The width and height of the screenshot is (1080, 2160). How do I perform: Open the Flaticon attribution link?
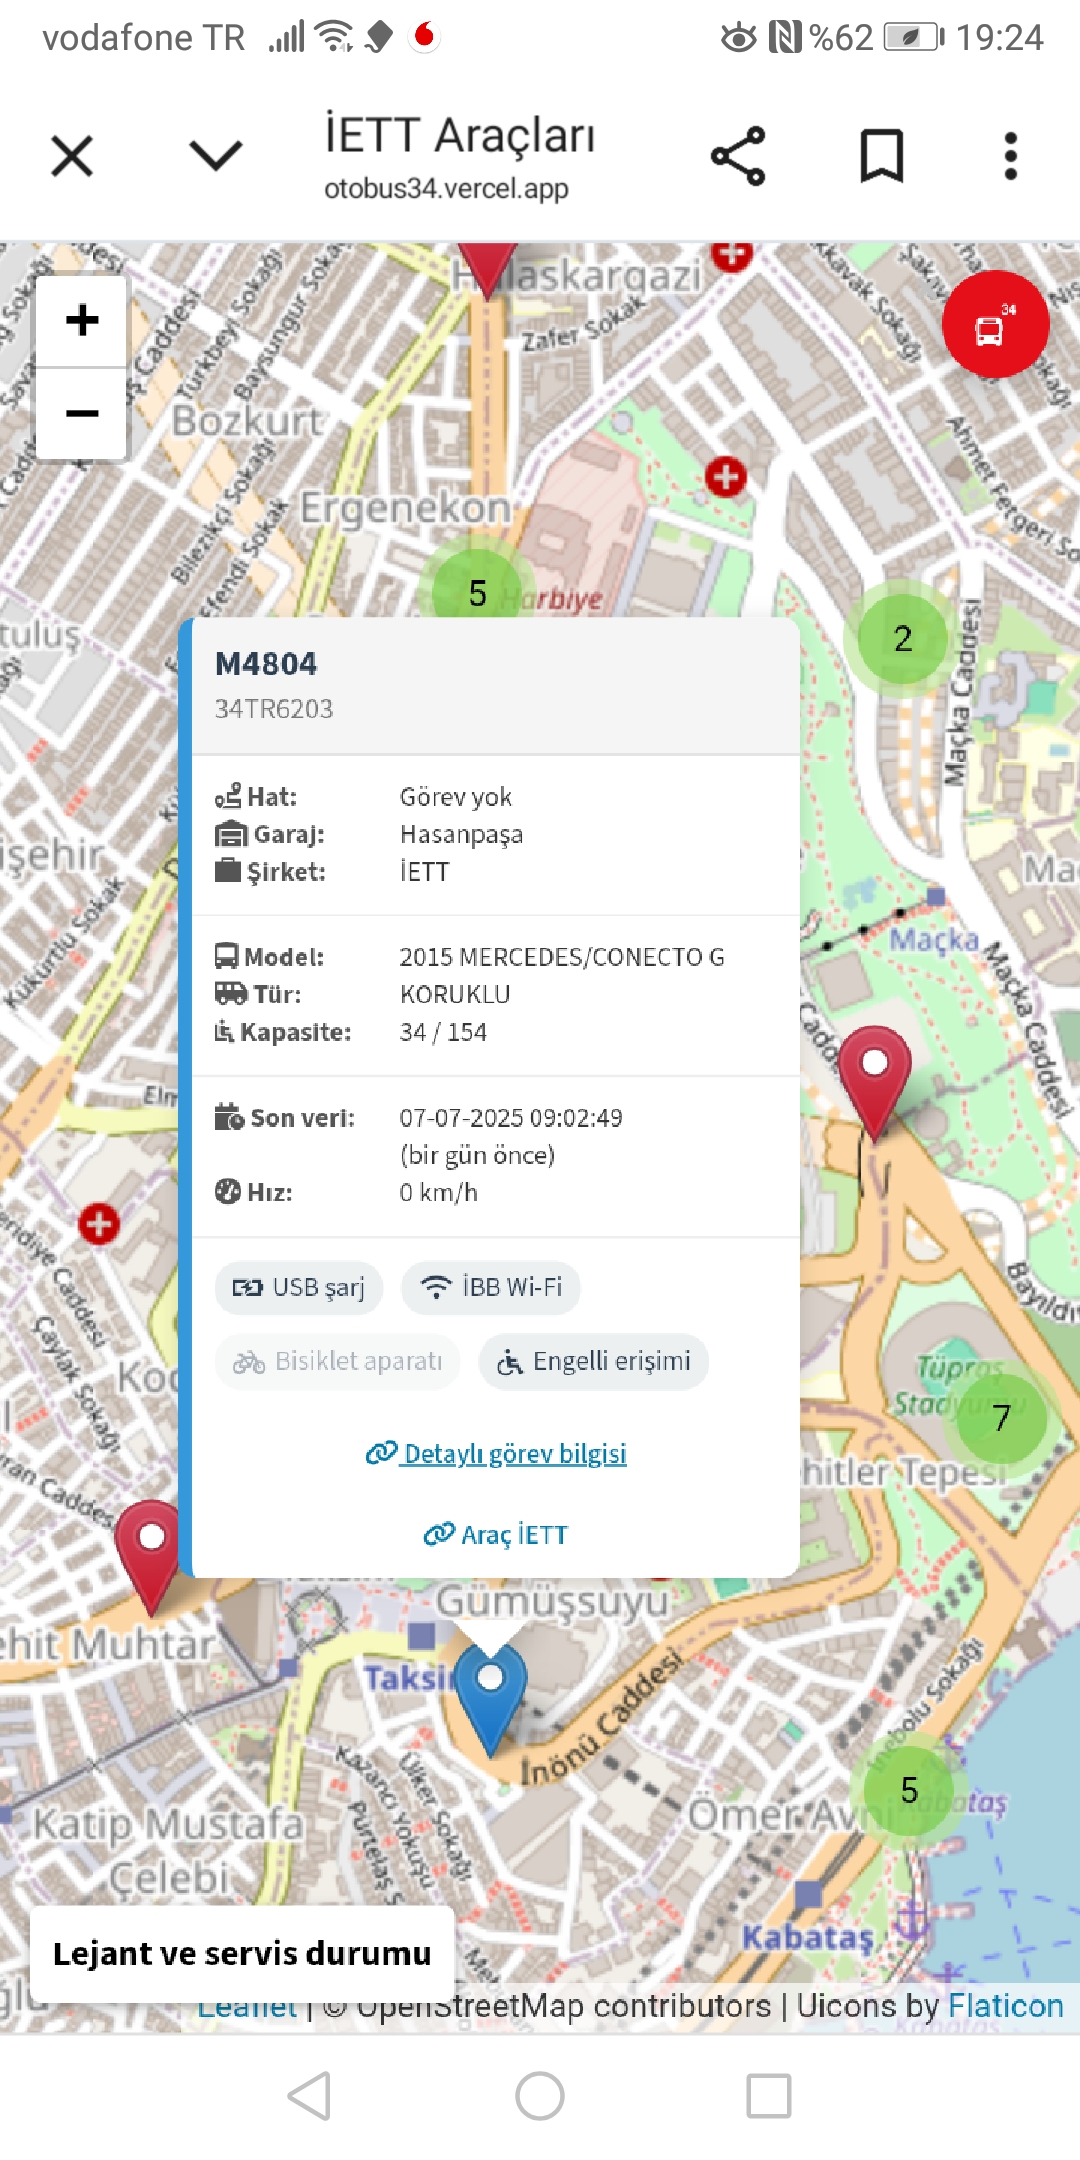coord(1006,2006)
